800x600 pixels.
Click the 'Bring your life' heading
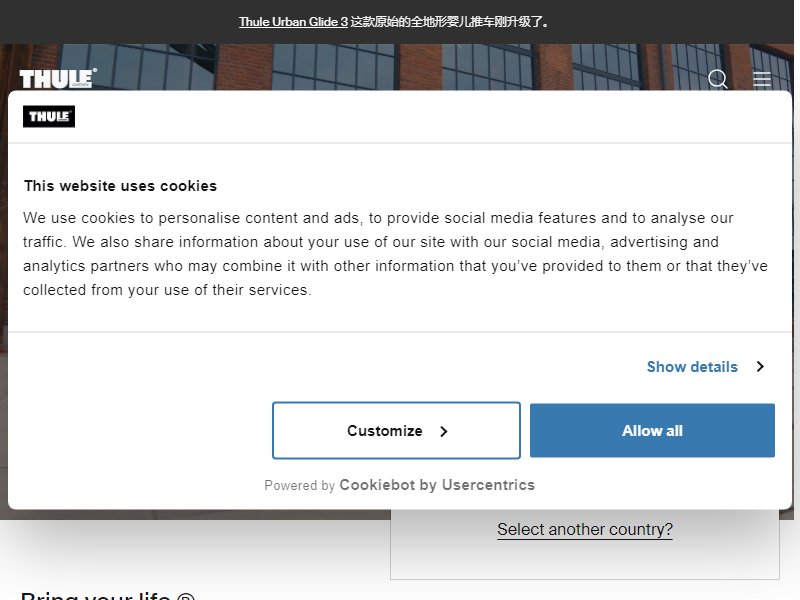pos(108,595)
